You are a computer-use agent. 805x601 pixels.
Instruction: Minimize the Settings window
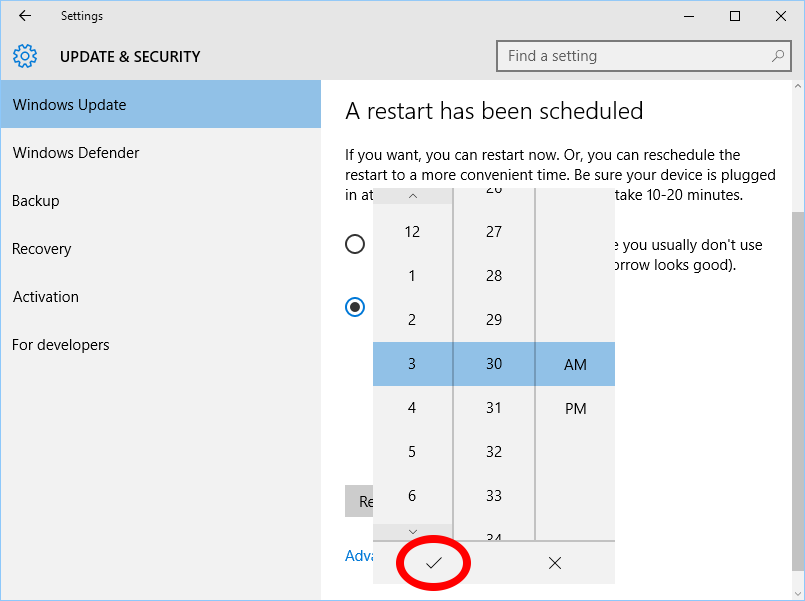point(689,16)
